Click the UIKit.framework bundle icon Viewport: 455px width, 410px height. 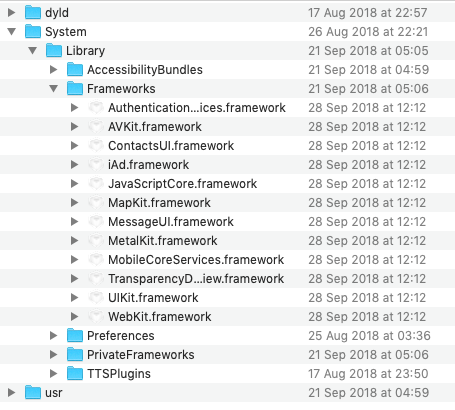click(96, 298)
